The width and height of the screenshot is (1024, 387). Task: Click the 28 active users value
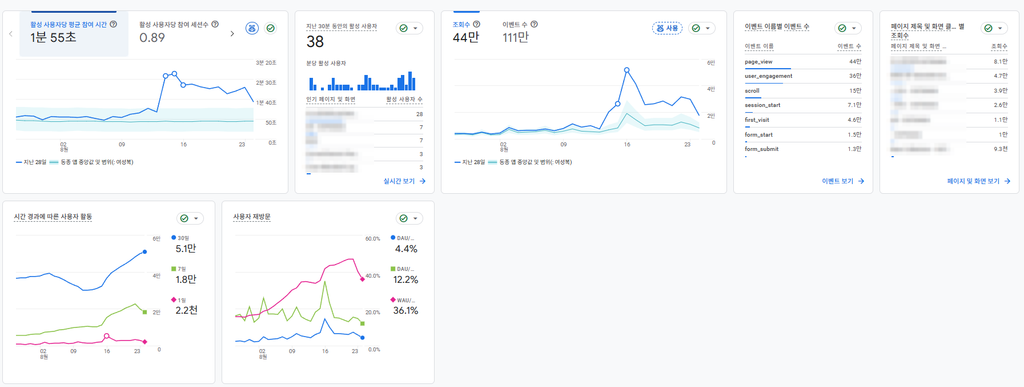(x=419, y=114)
